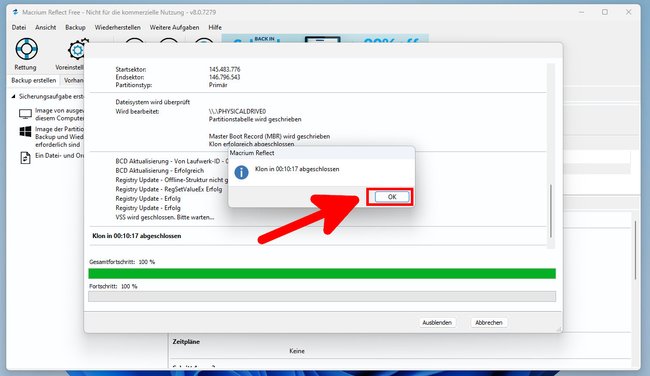
Task: Click the grey Fortschritt progress bar
Action: [x=322, y=296]
